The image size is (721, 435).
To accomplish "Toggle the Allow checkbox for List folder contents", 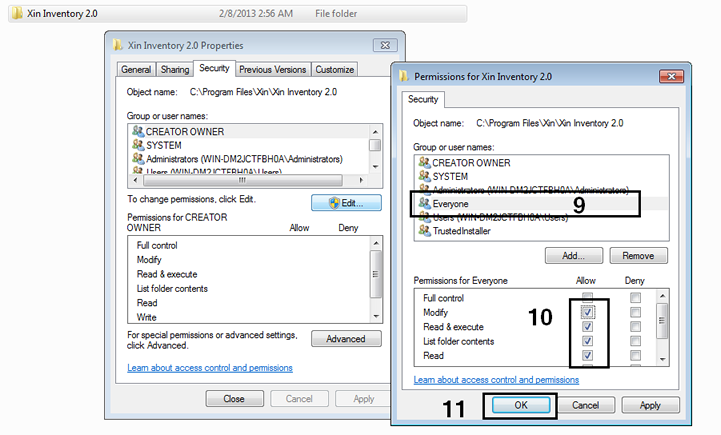I will click(x=587, y=341).
